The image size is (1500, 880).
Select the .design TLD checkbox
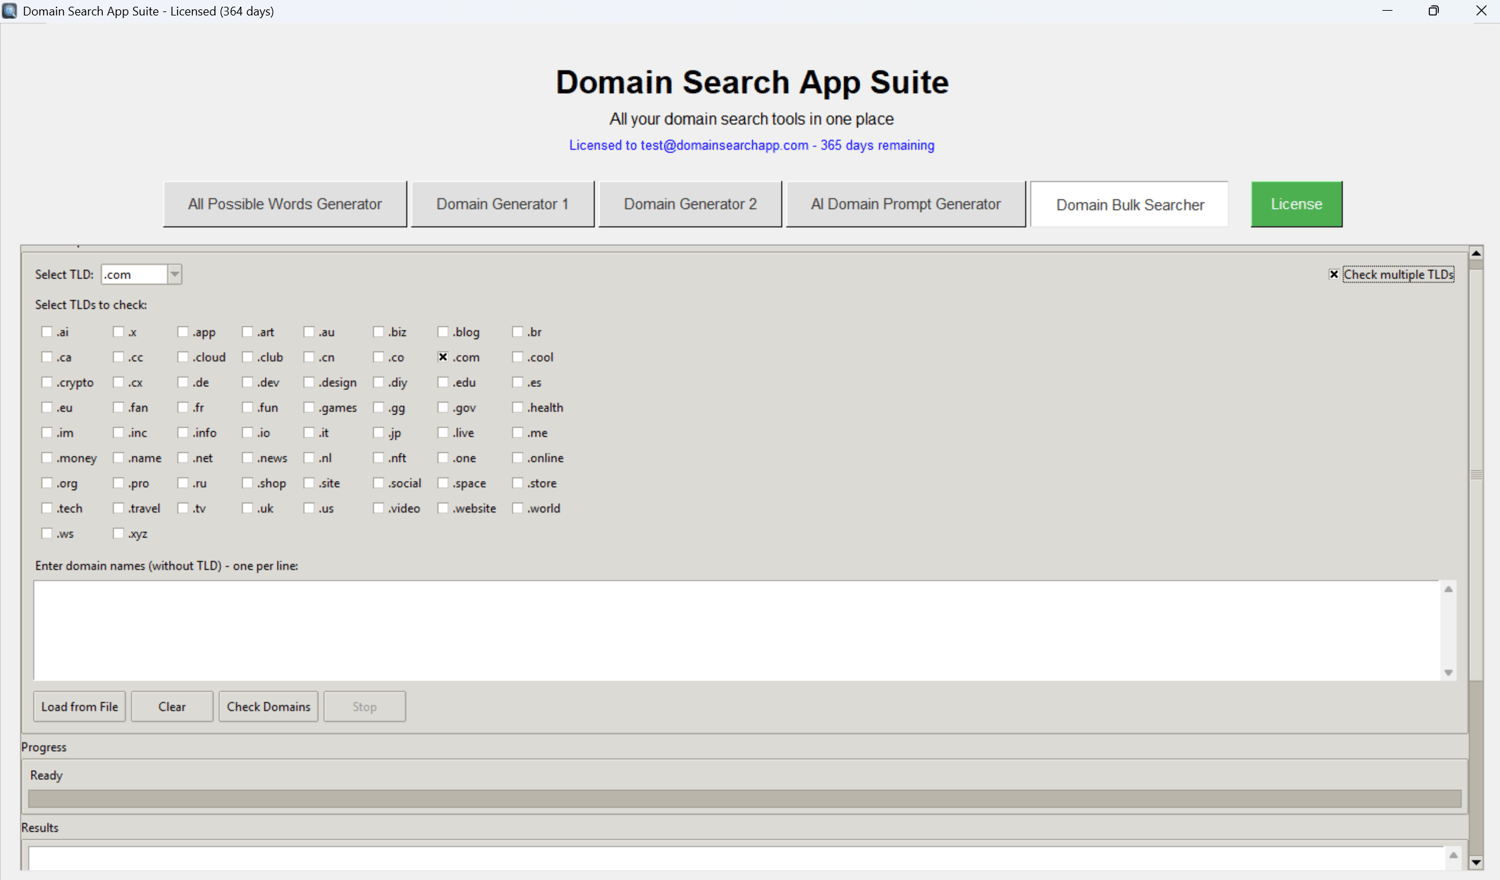tap(309, 382)
